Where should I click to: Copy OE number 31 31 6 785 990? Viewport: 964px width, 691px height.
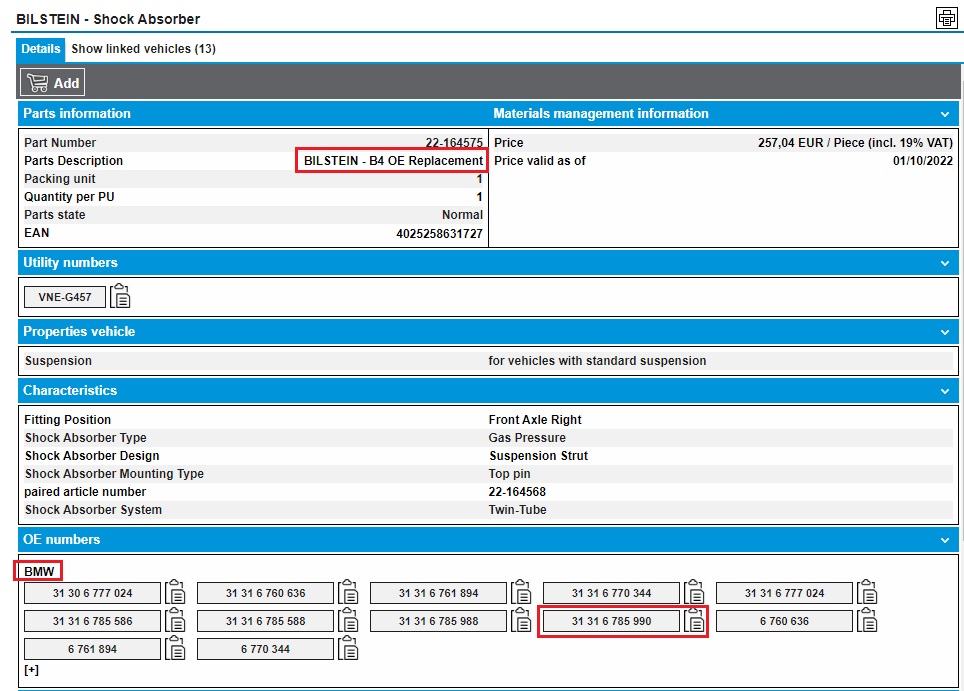pos(695,620)
